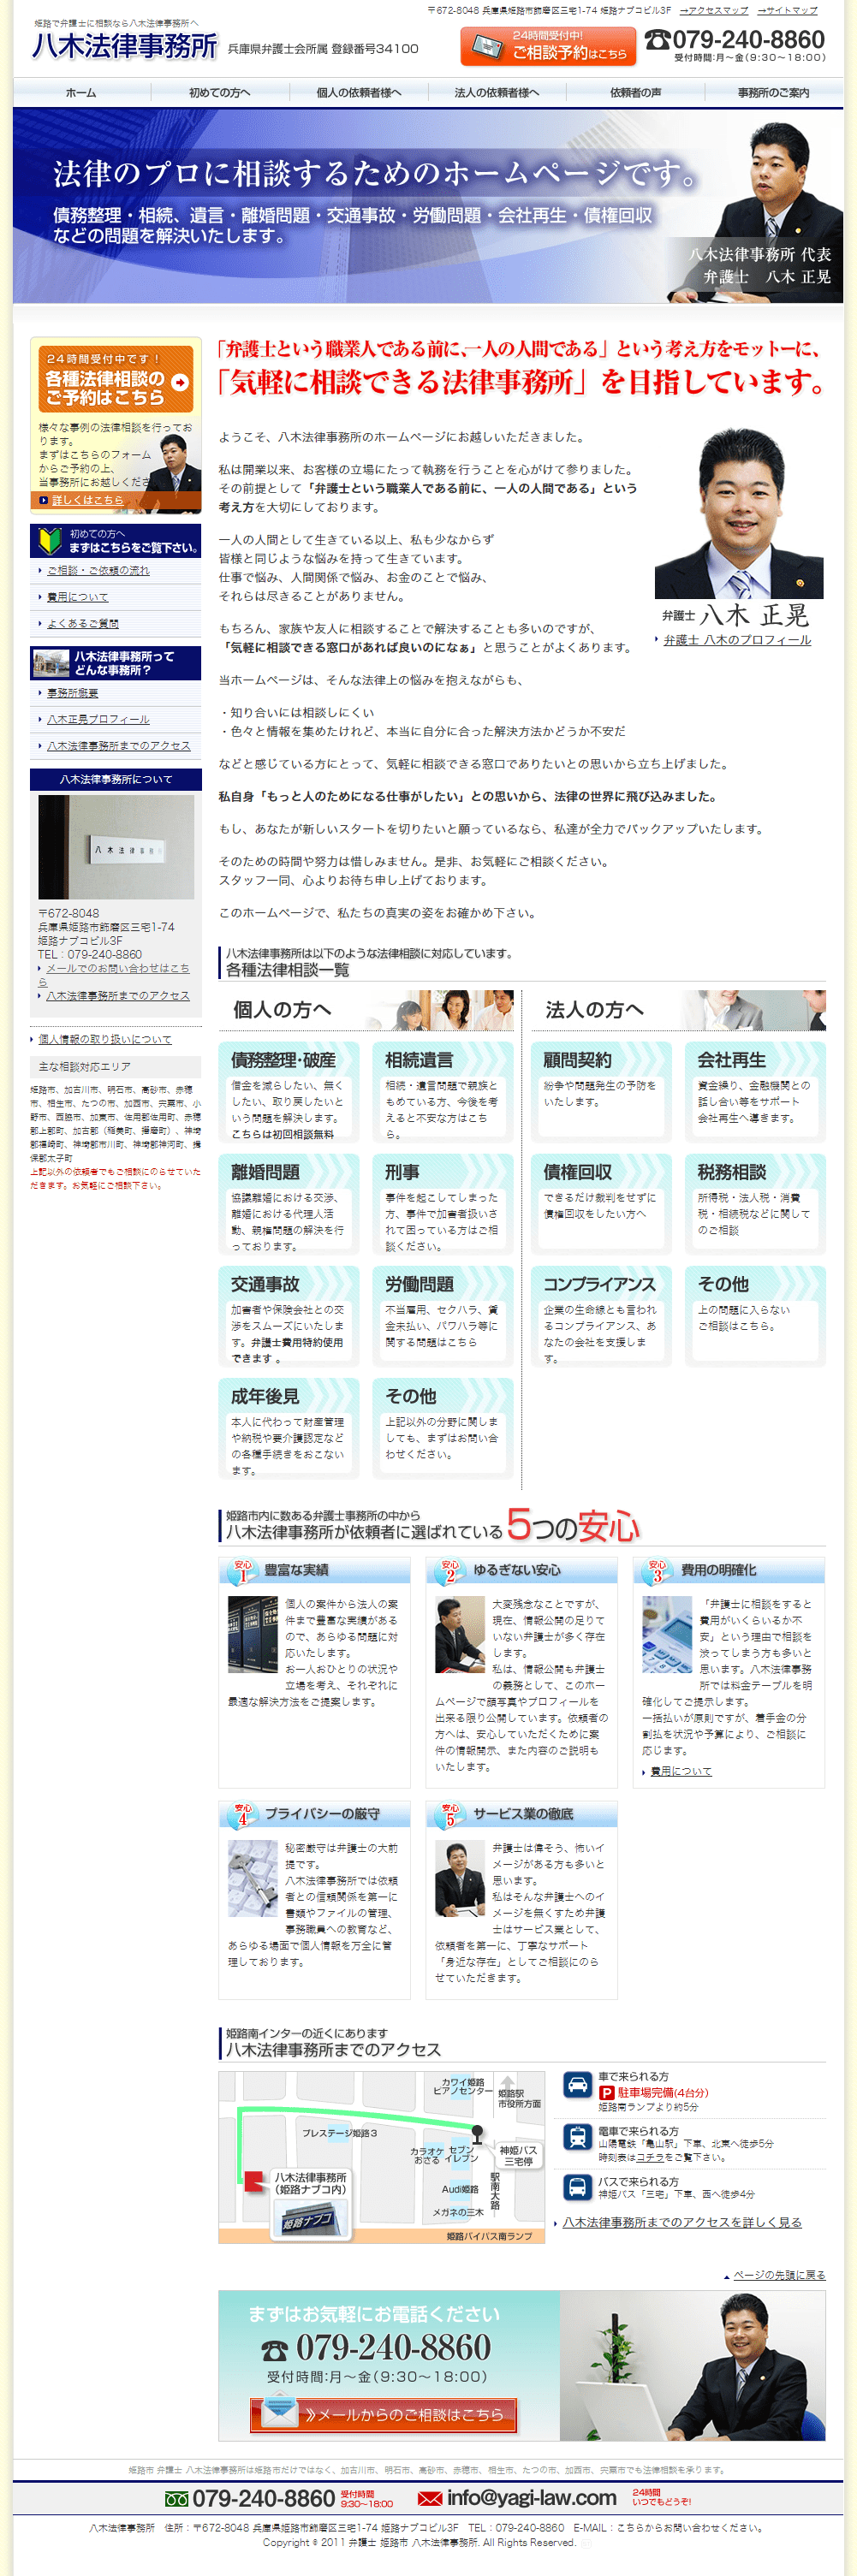Open the 会社再生 corporate card
This screenshot has height=2576, width=857.
(x=755, y=1092)
